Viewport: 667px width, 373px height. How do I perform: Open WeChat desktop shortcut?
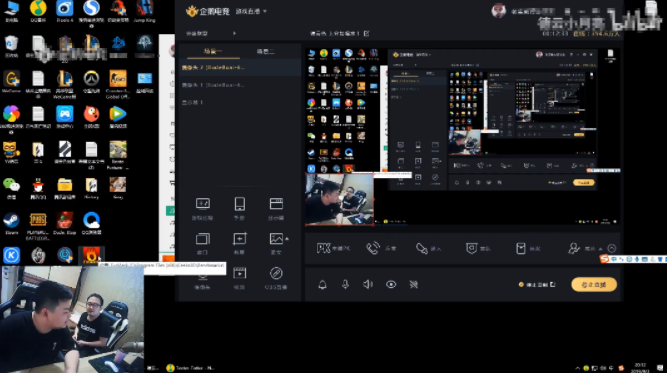11,188
